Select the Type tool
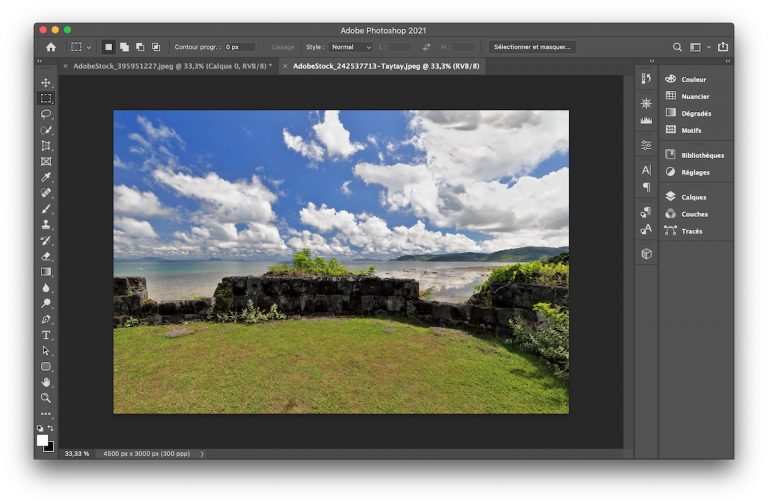 pos(46,335)
